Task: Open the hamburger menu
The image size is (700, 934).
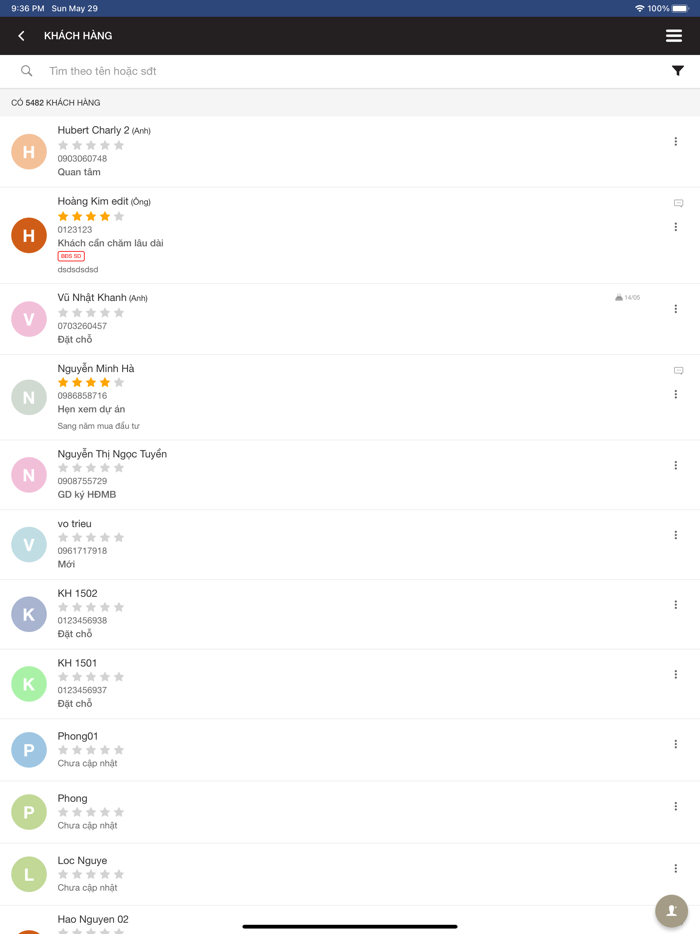Action: click(x=674, y=36)
